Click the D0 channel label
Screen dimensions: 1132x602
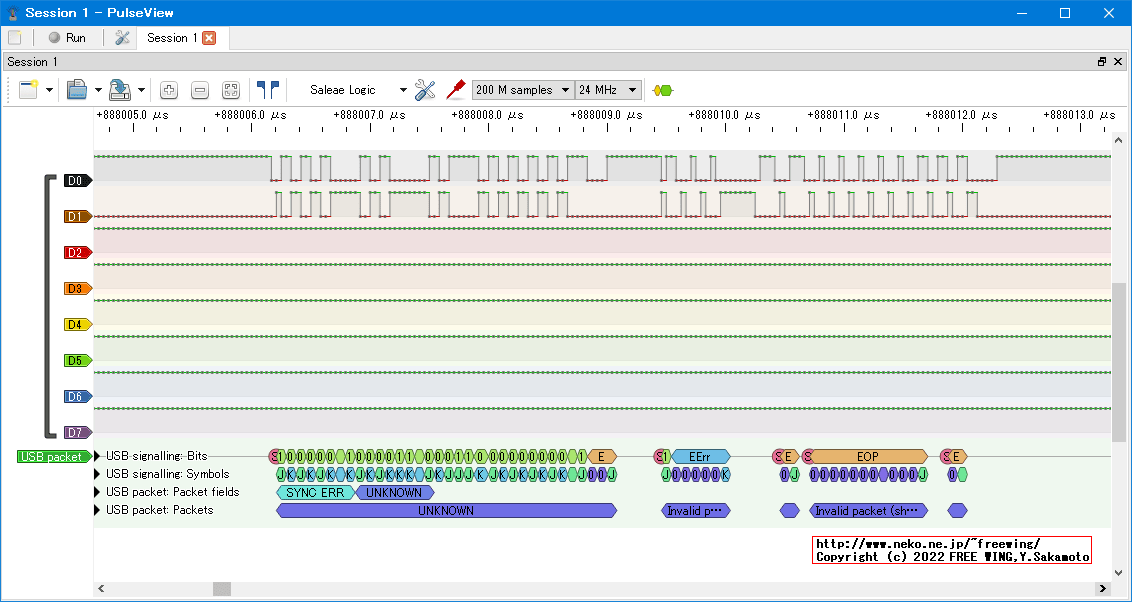(x=77, y=181)
